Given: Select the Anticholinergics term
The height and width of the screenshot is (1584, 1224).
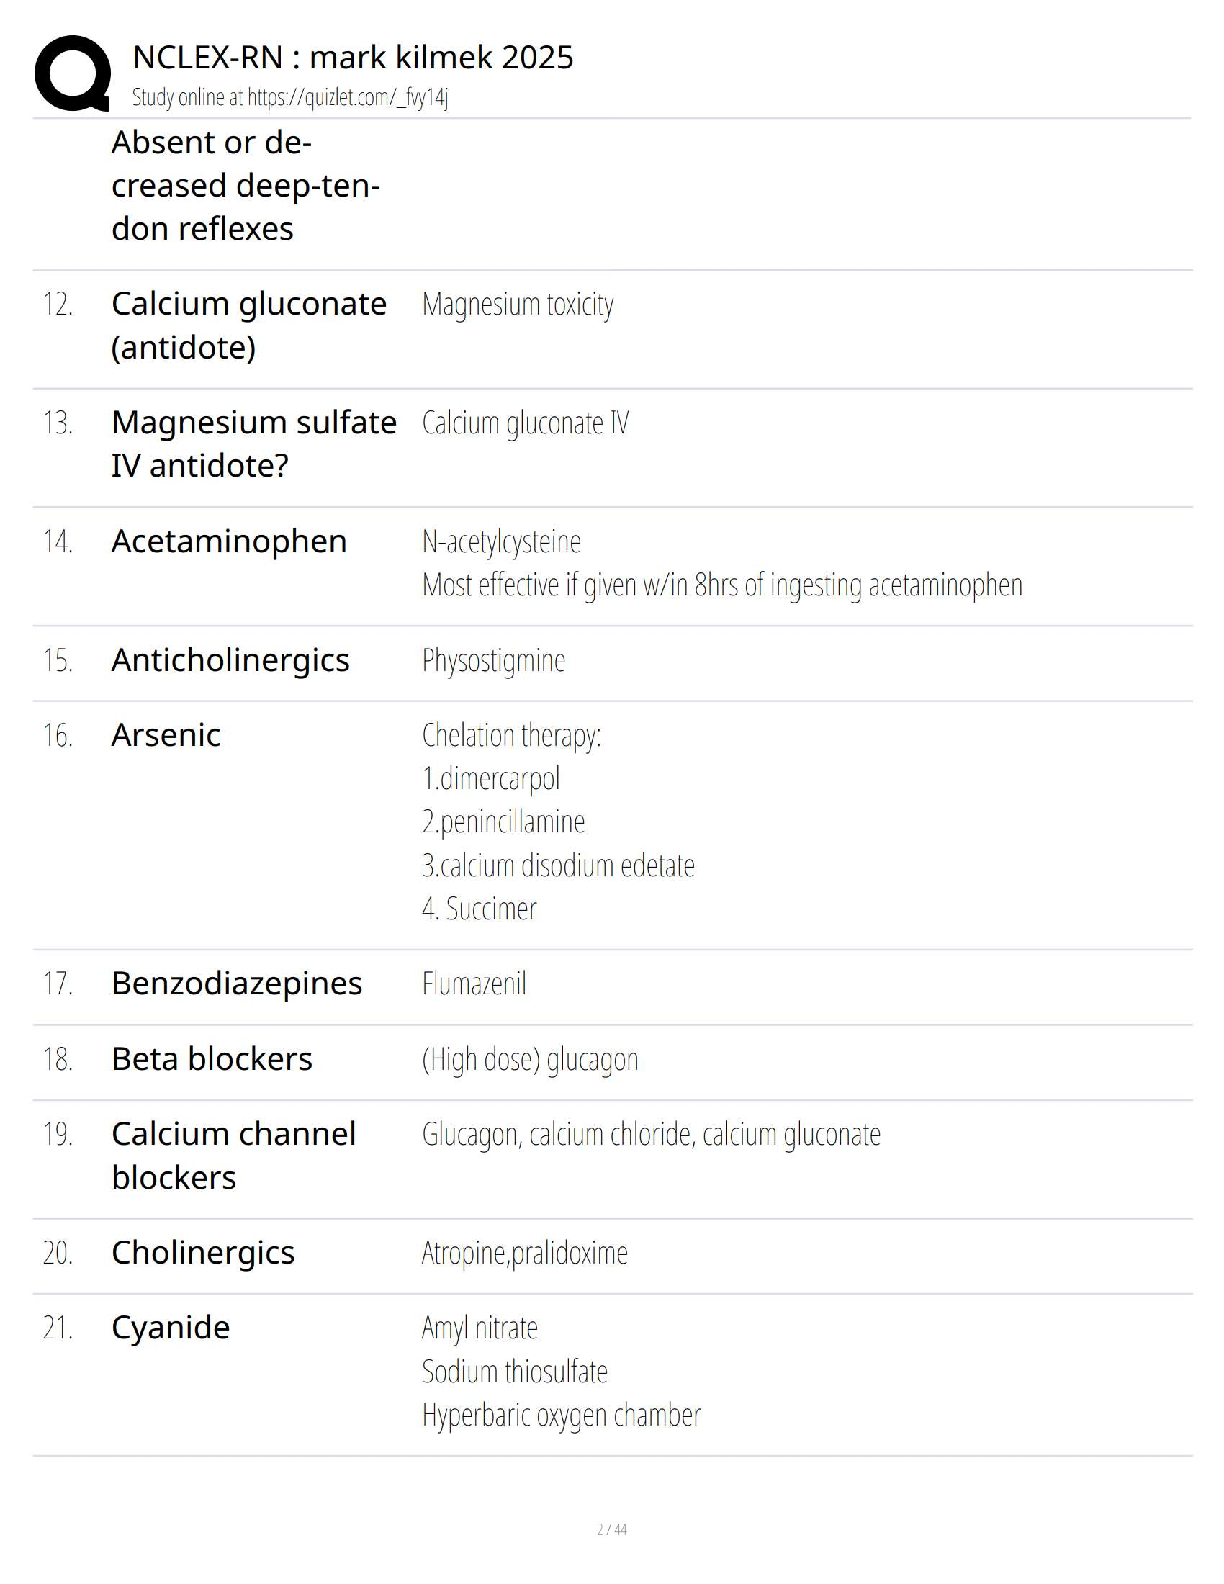Looking at the screenshot, I should pyautogui.click(x=230, y=660).
